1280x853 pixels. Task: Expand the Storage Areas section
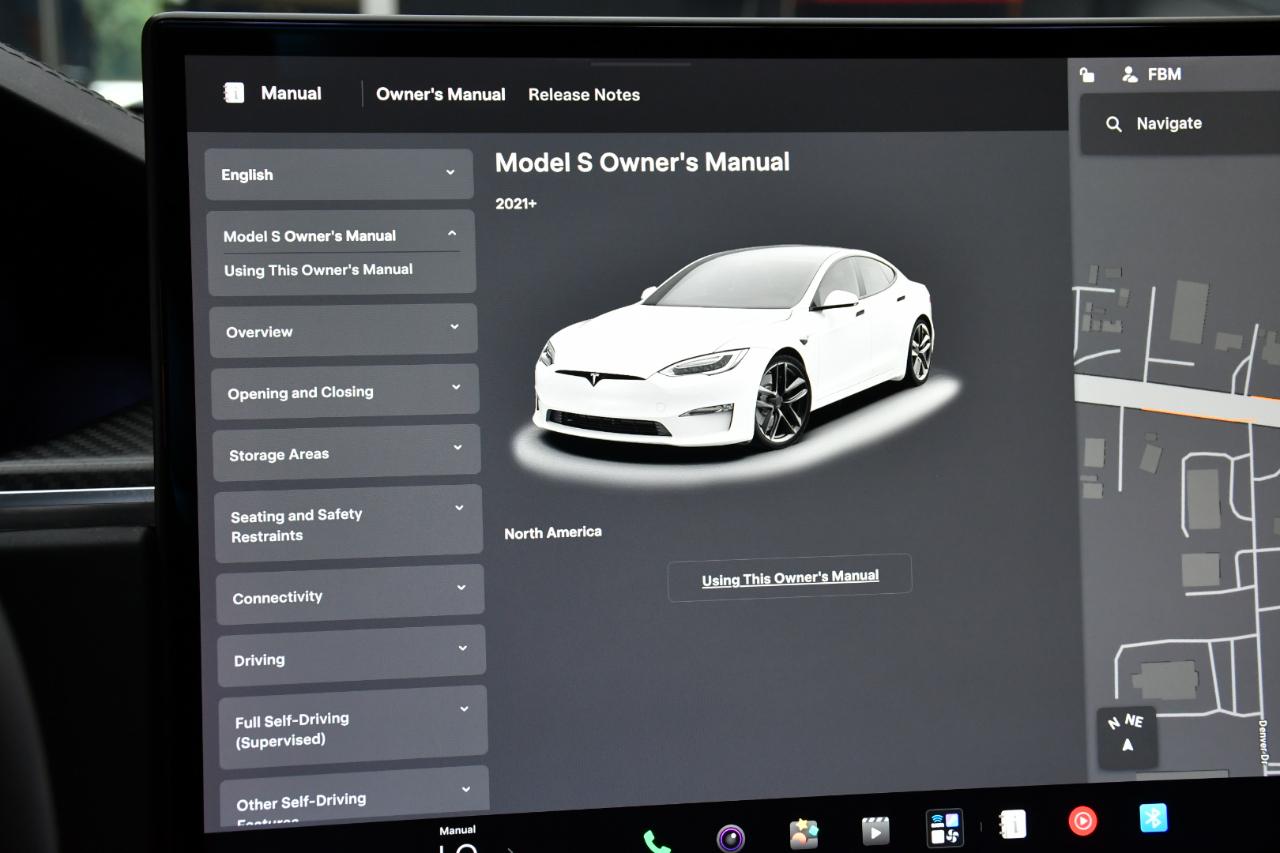click(347, 453)
